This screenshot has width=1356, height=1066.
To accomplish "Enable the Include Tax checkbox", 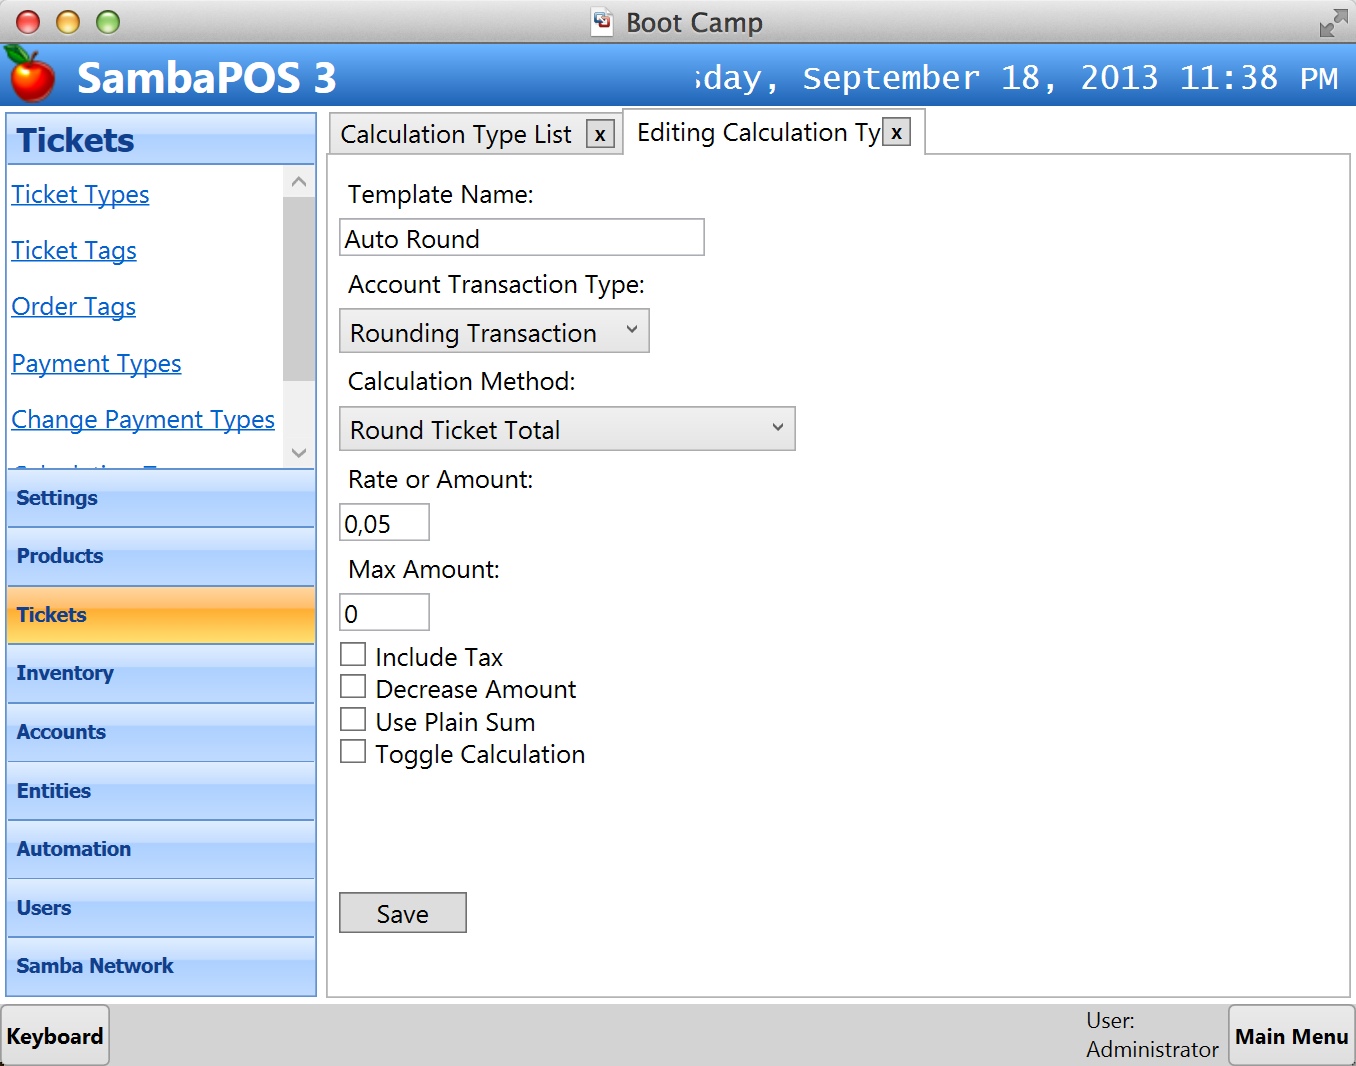I will (353, 655).
